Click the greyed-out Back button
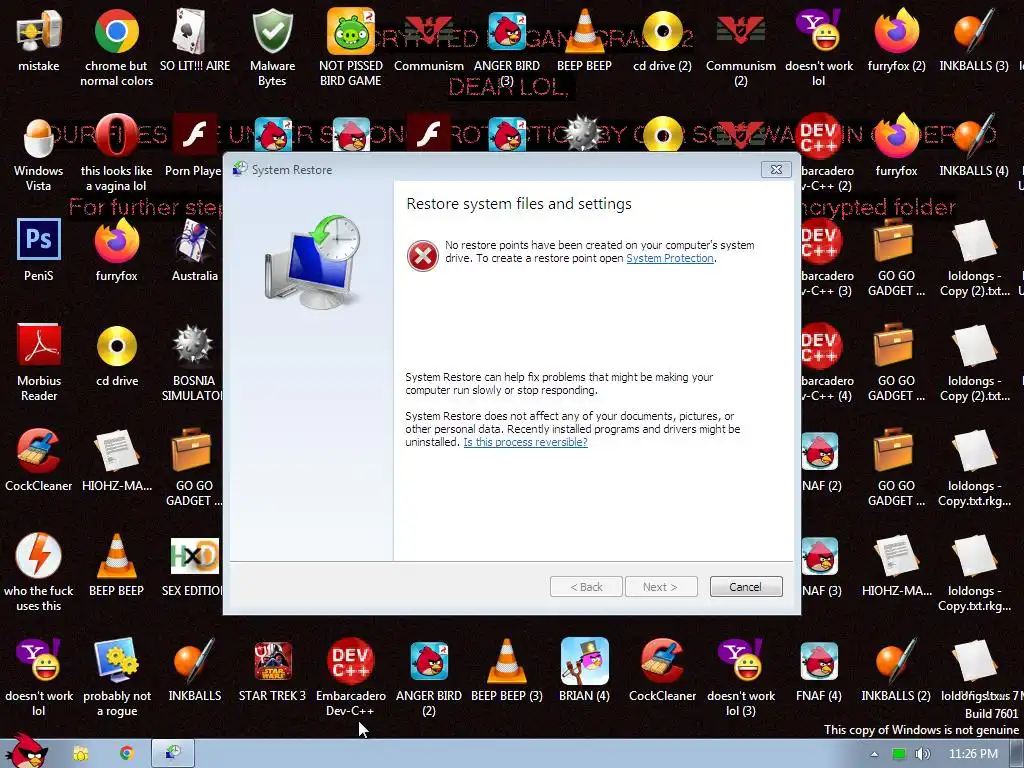Viewport: 1024px width, 768px height. [x=586, y=586]
